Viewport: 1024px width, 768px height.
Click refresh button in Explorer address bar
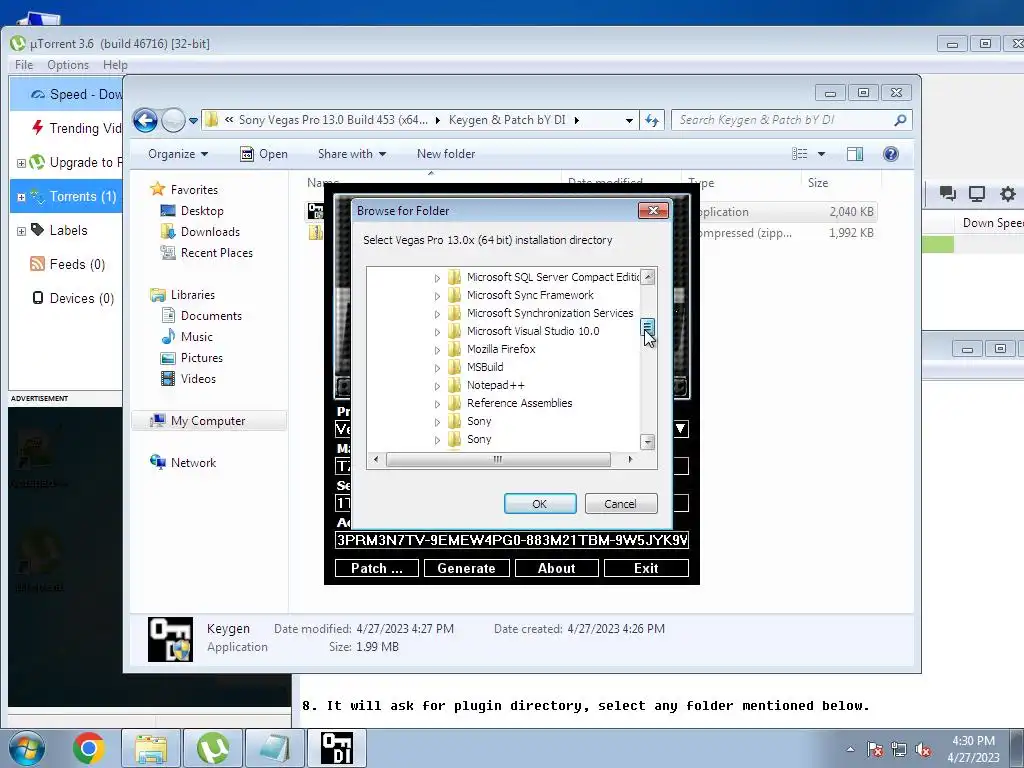click(652, 120)
